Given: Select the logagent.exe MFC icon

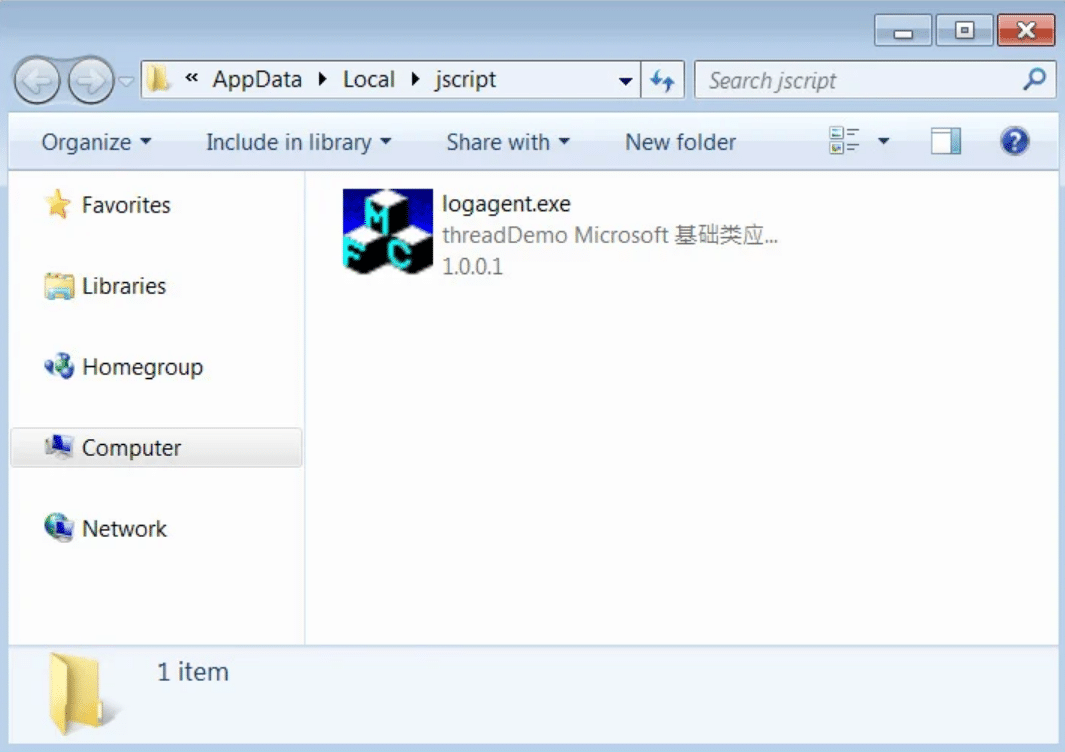Looking at the screenshot, I should click(x=388, y=232).
